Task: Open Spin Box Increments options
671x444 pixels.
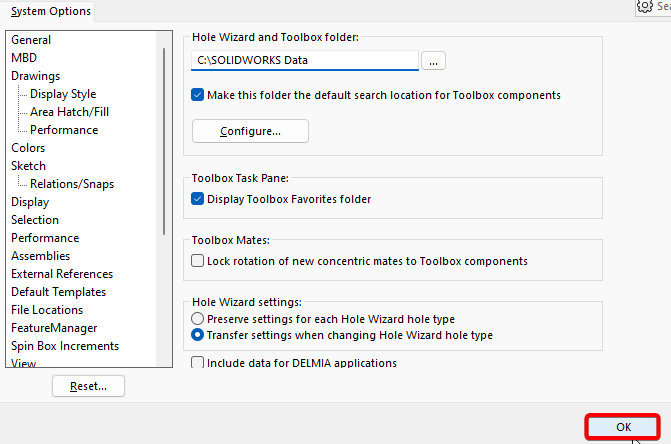Action: (x=65, y=346)
